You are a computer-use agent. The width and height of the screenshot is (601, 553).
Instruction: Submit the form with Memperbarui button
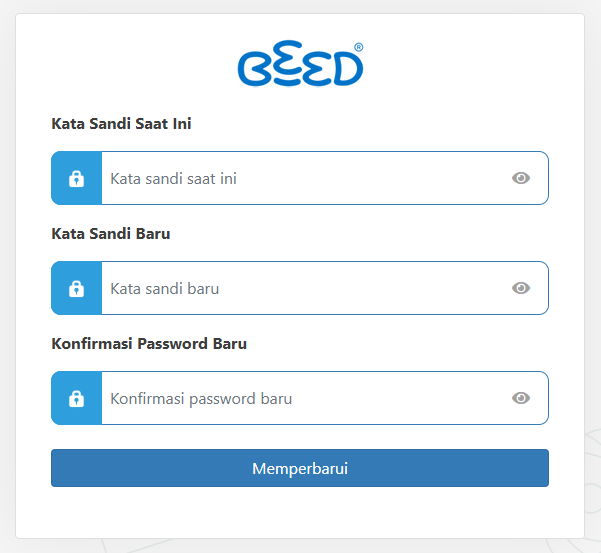(300, 468)
